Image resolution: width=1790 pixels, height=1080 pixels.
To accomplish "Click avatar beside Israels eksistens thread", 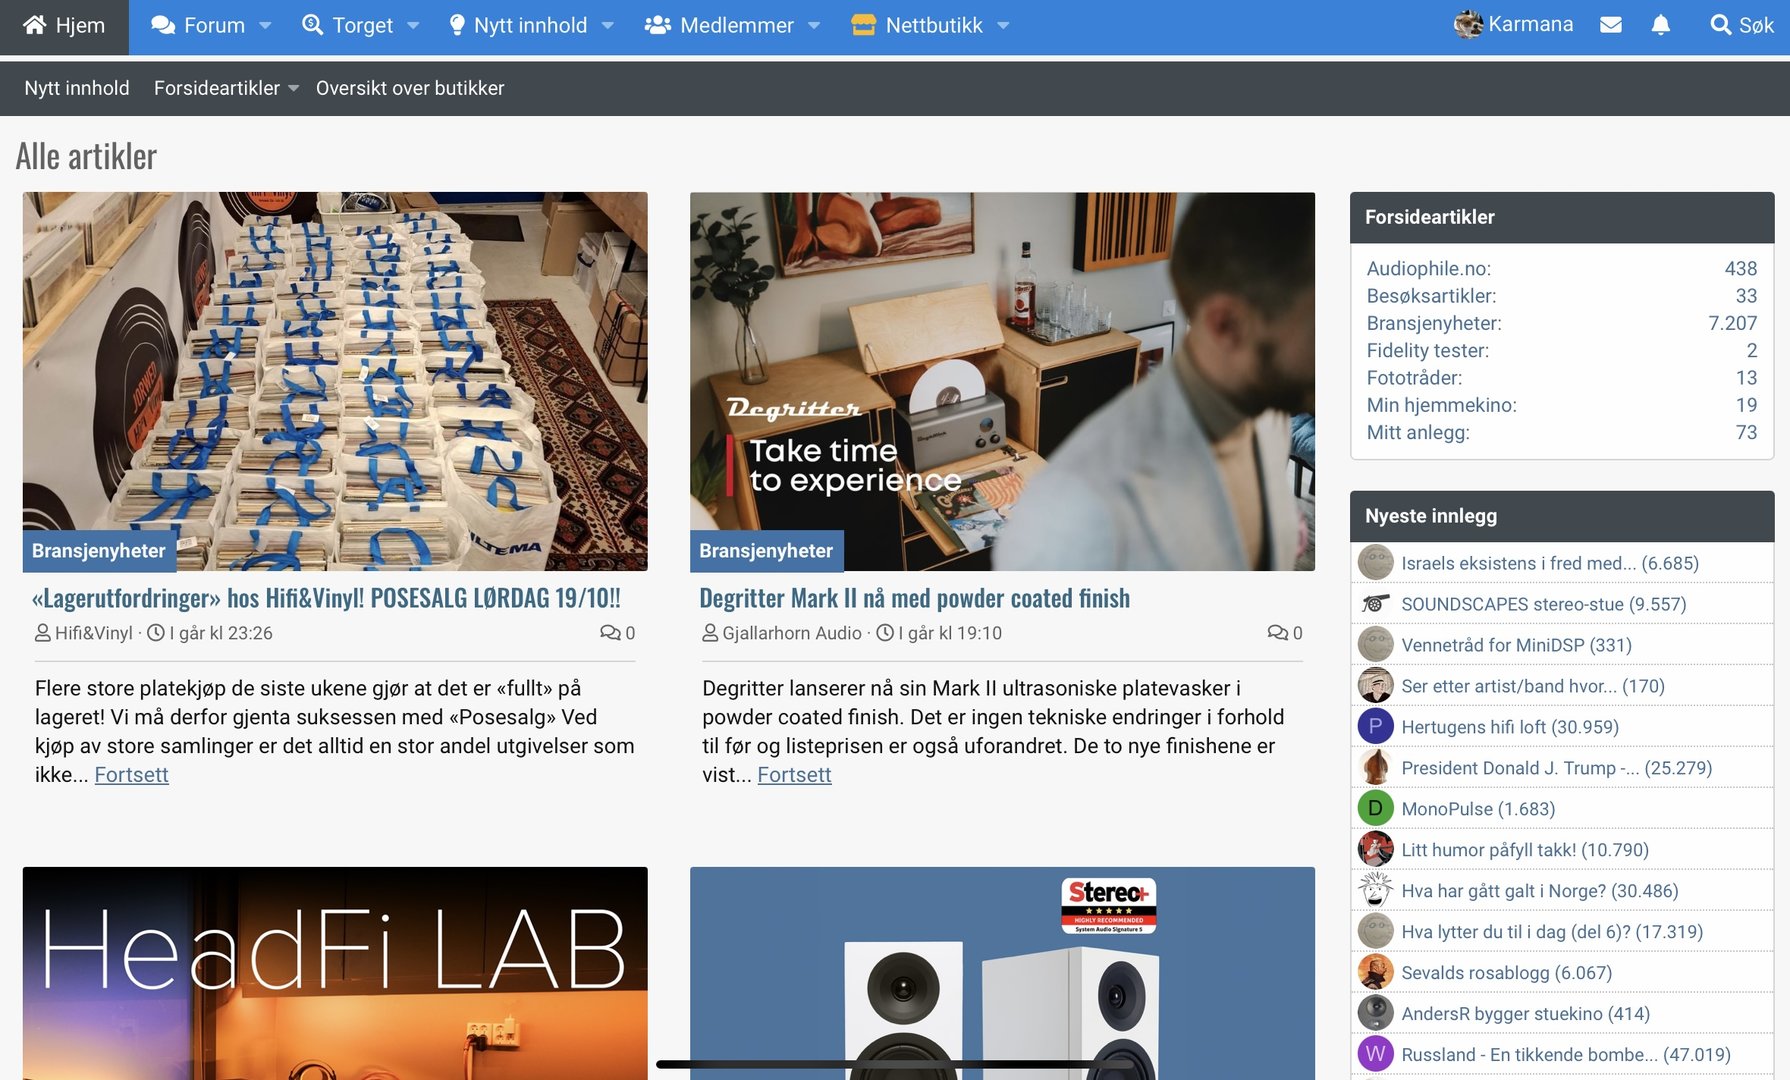I will 1376,562.
